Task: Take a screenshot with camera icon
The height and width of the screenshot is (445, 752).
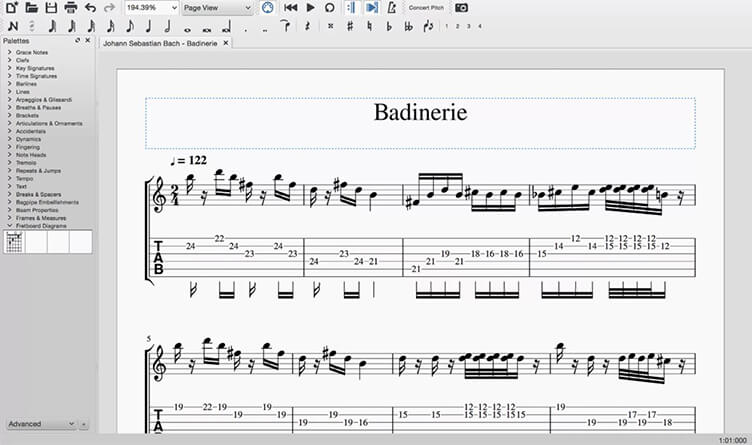Action: point(461,8)
